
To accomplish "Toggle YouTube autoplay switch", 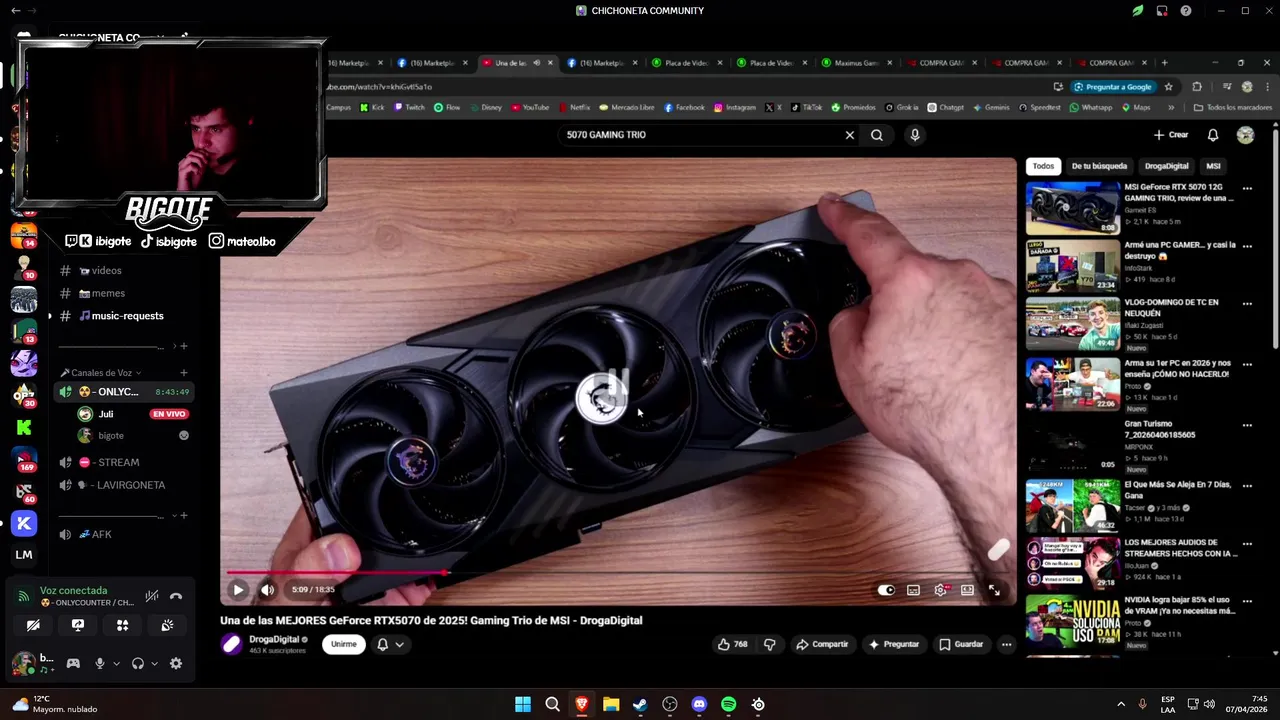I will [886, 590].
